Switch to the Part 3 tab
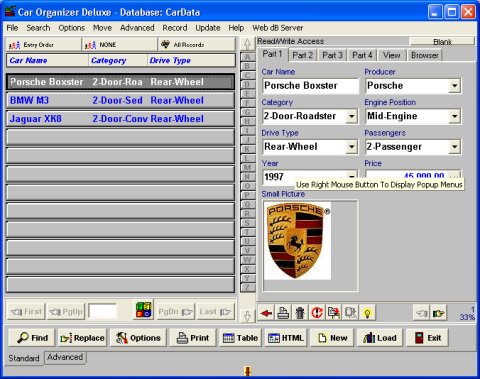 pyautogui.click(x=332, y=55)
